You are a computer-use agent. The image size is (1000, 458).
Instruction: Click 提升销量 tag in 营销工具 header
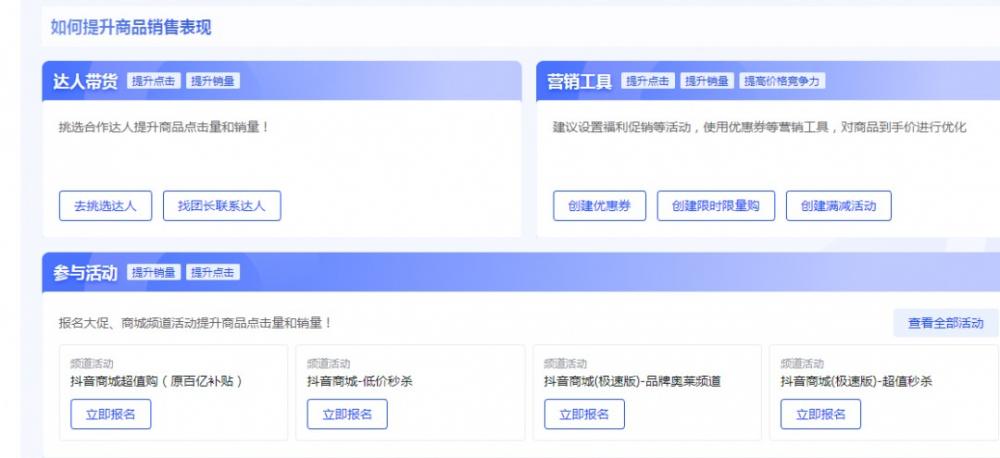707,81
